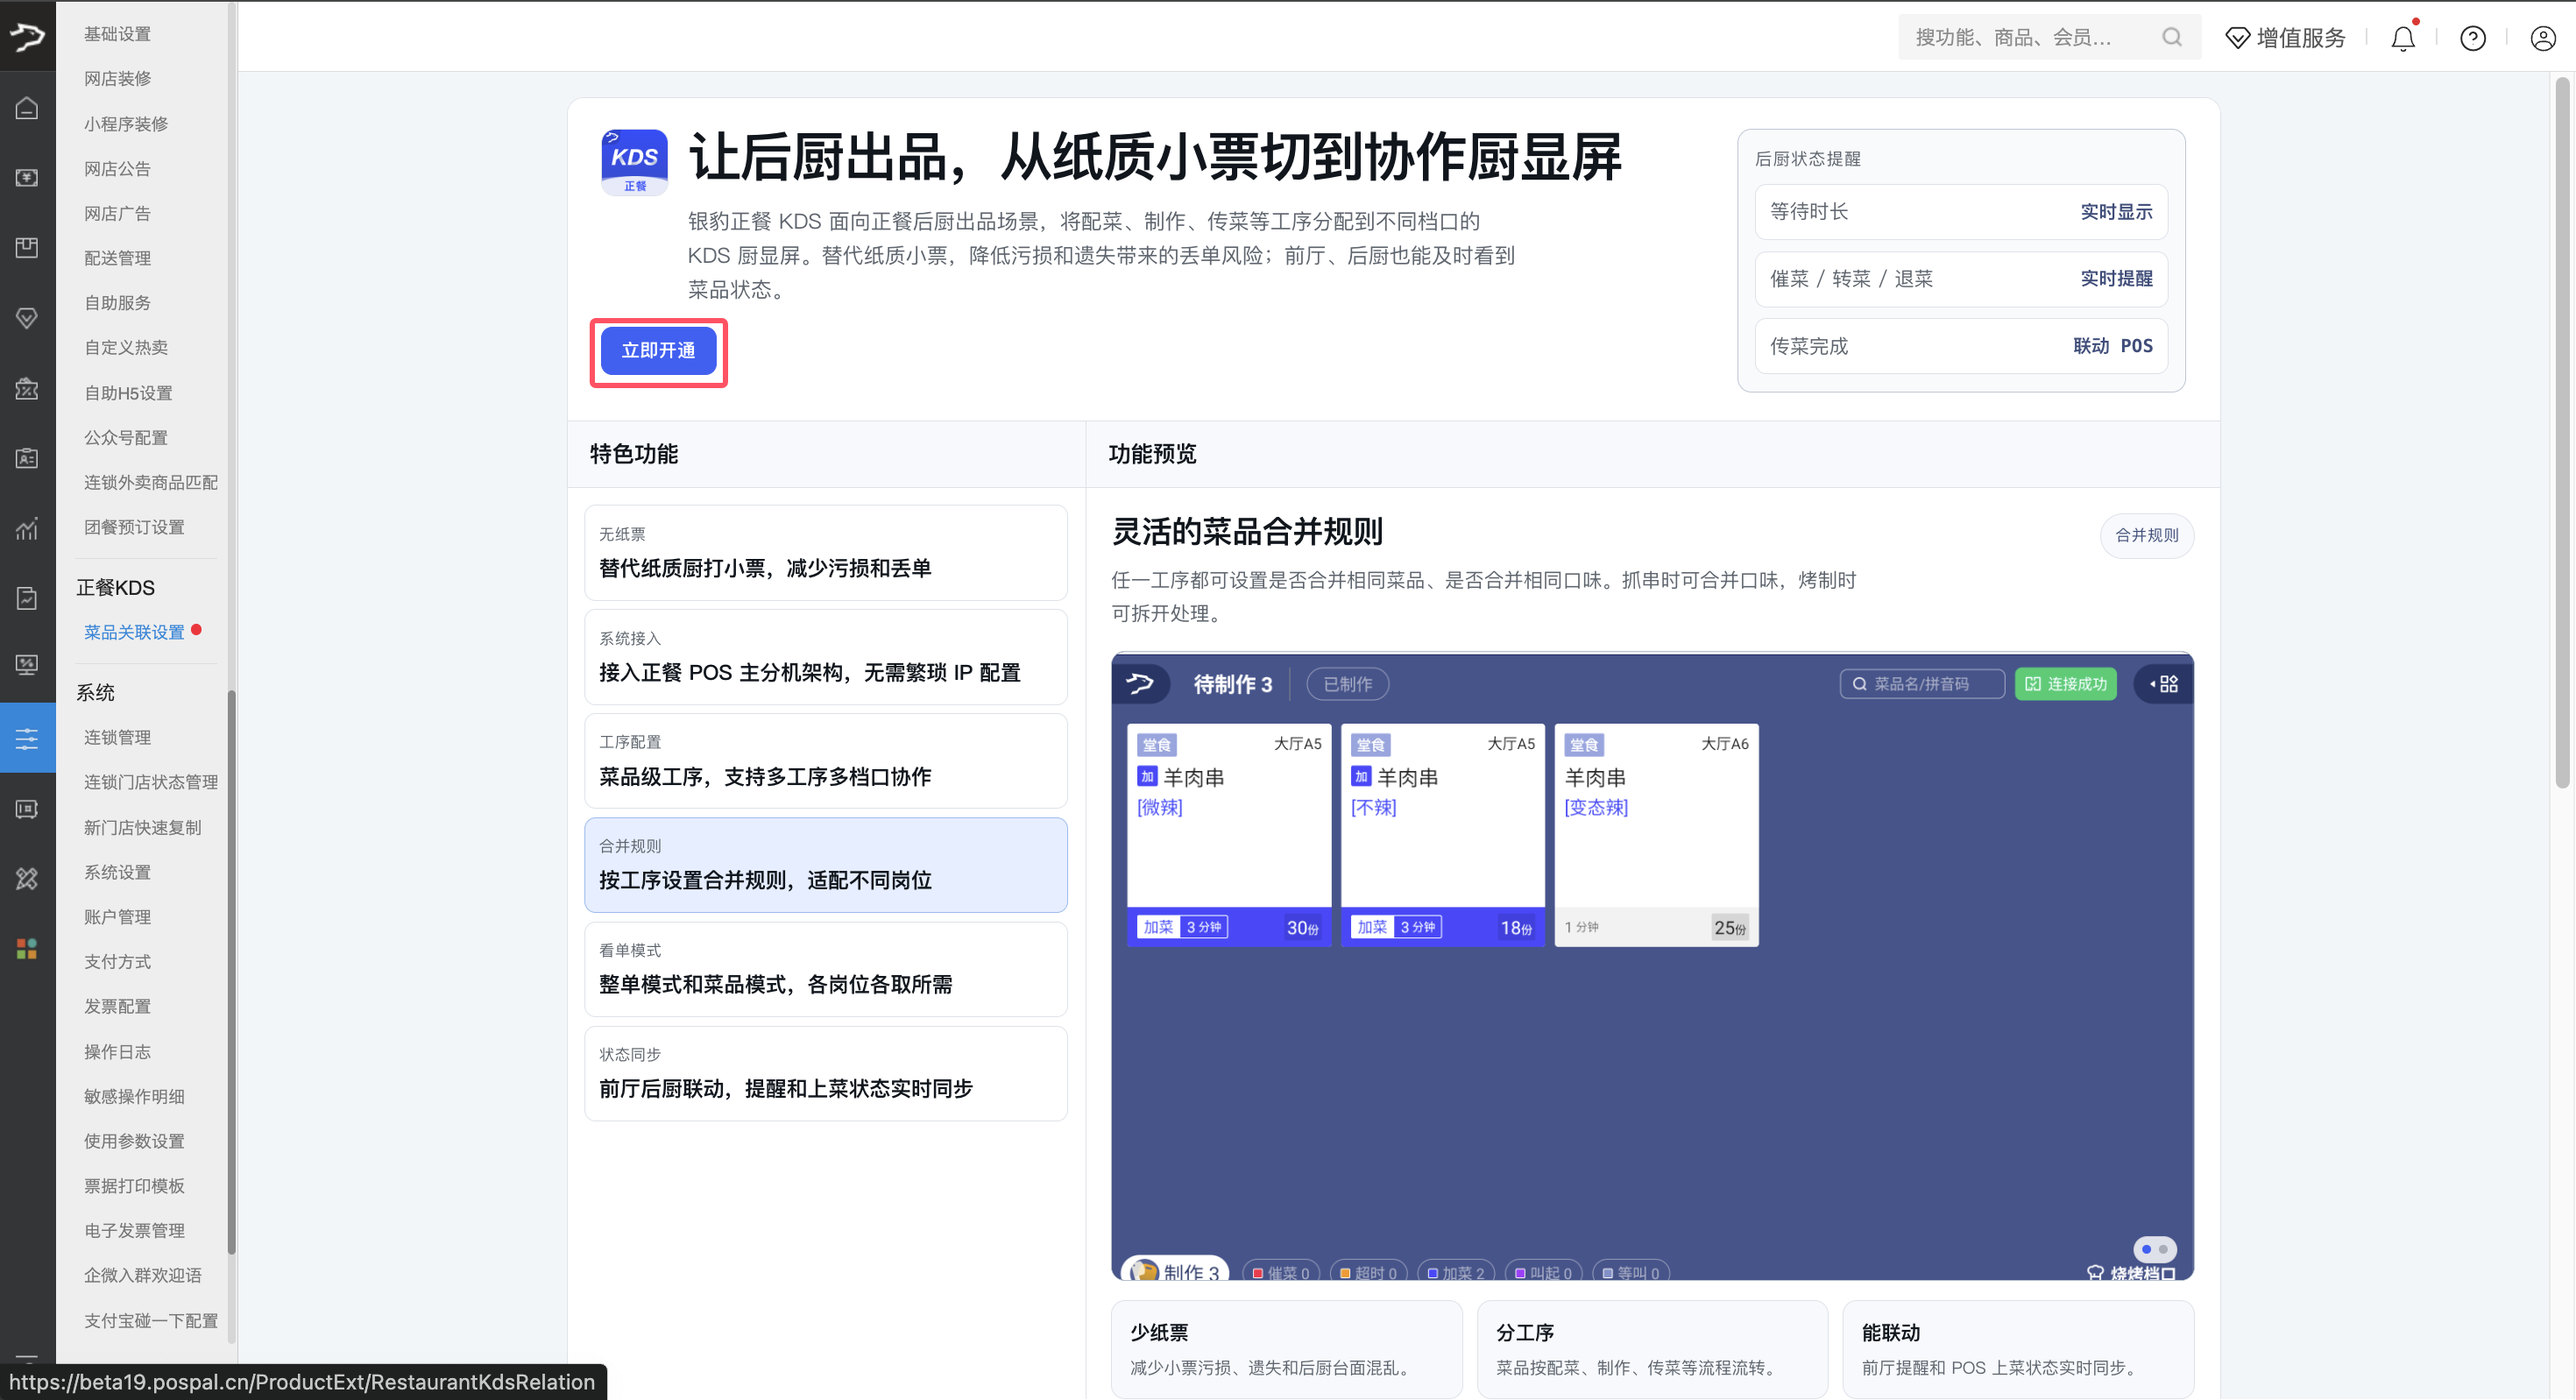Click the 少纸票 summary card

click(1286, 1349)
